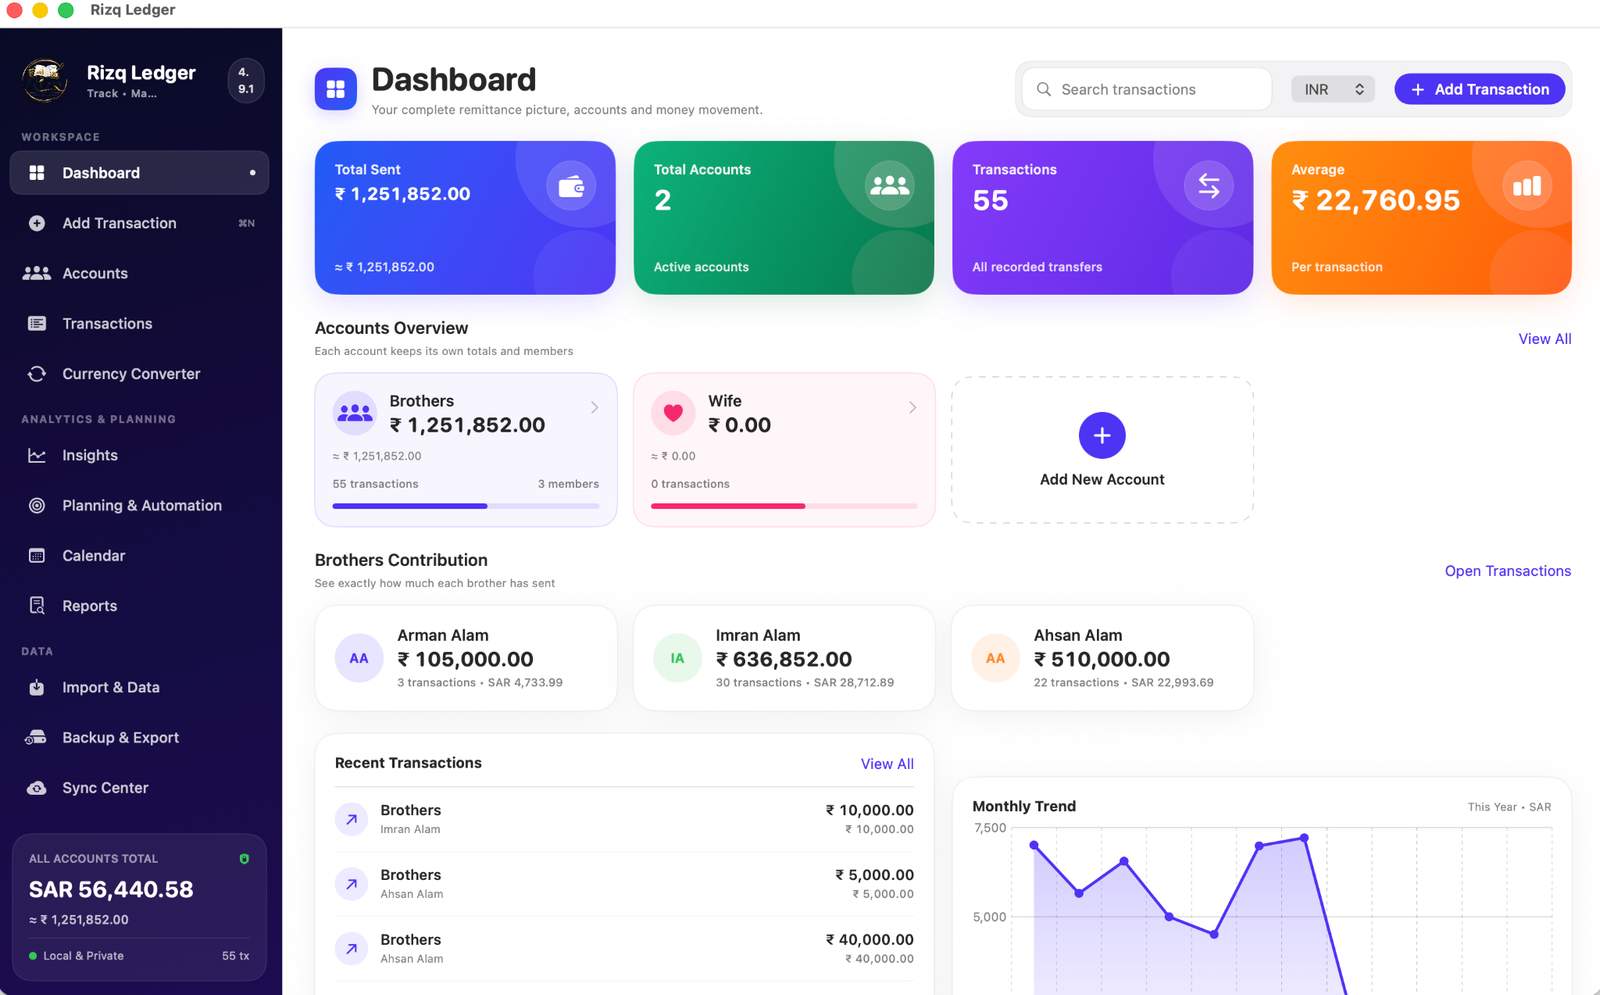This screenshot has width=1600, height=995.
Task: Click the people icon on Total Accounts card
Action: click(x=890, y=186)
